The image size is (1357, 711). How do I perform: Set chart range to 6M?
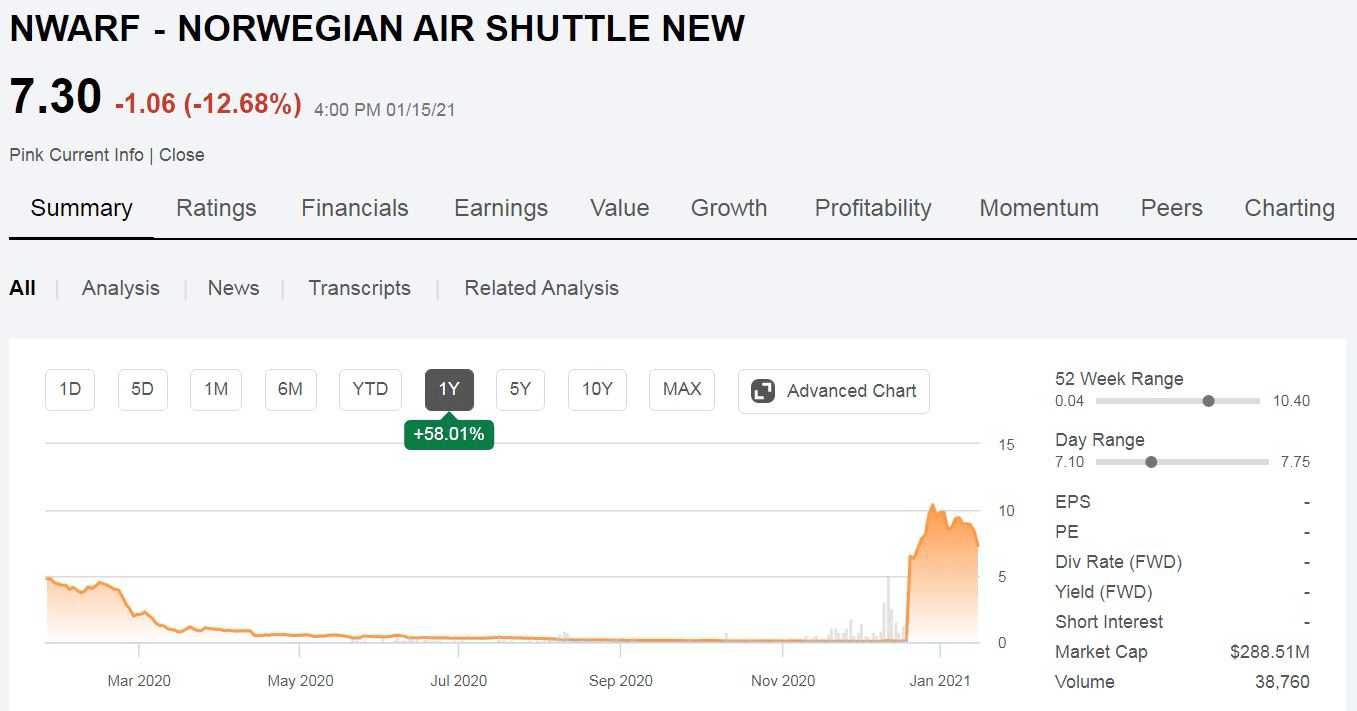point(290,390)
